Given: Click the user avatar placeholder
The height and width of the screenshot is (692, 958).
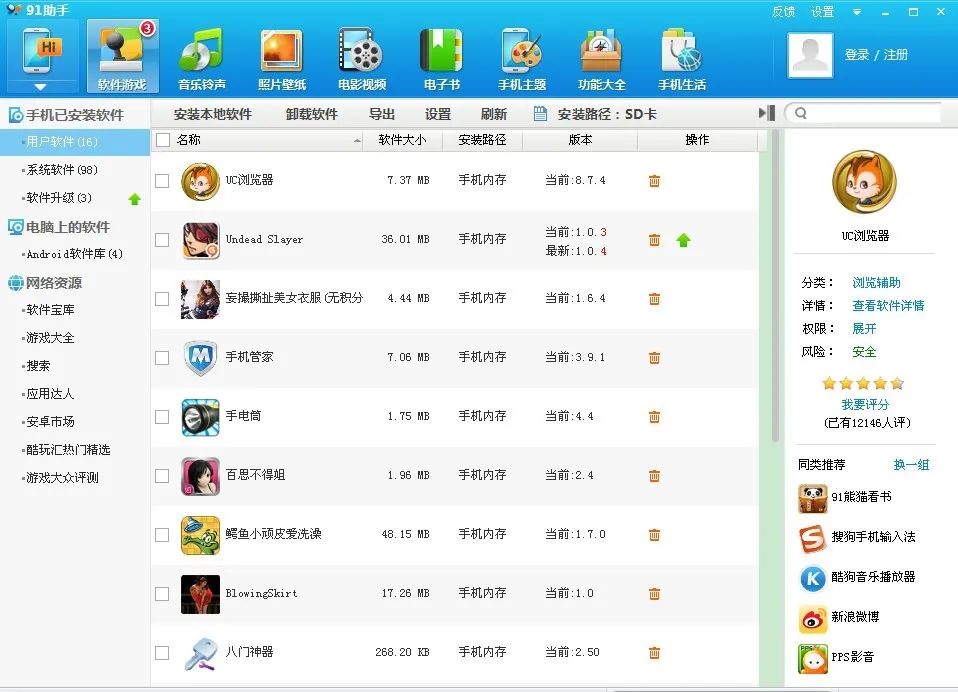Looking at the screenshot, I should click(x=810, y=55).
